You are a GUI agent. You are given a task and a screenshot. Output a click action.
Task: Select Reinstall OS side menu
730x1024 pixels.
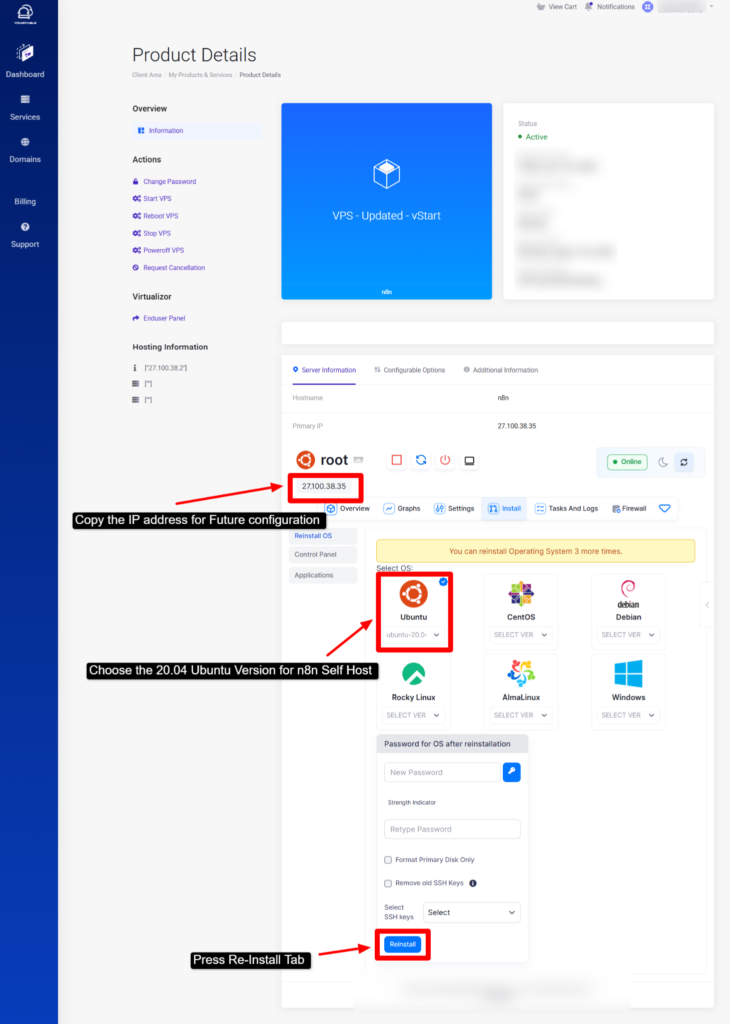[323, 536]
